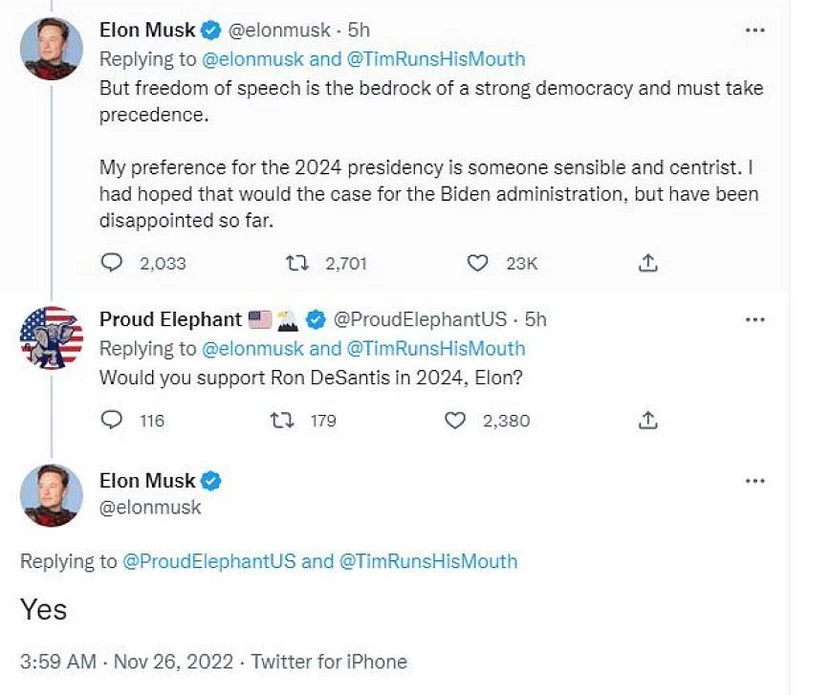
Task: Open @TimRunsHisMouth mention in the top tweet
Action: point(435,59)
